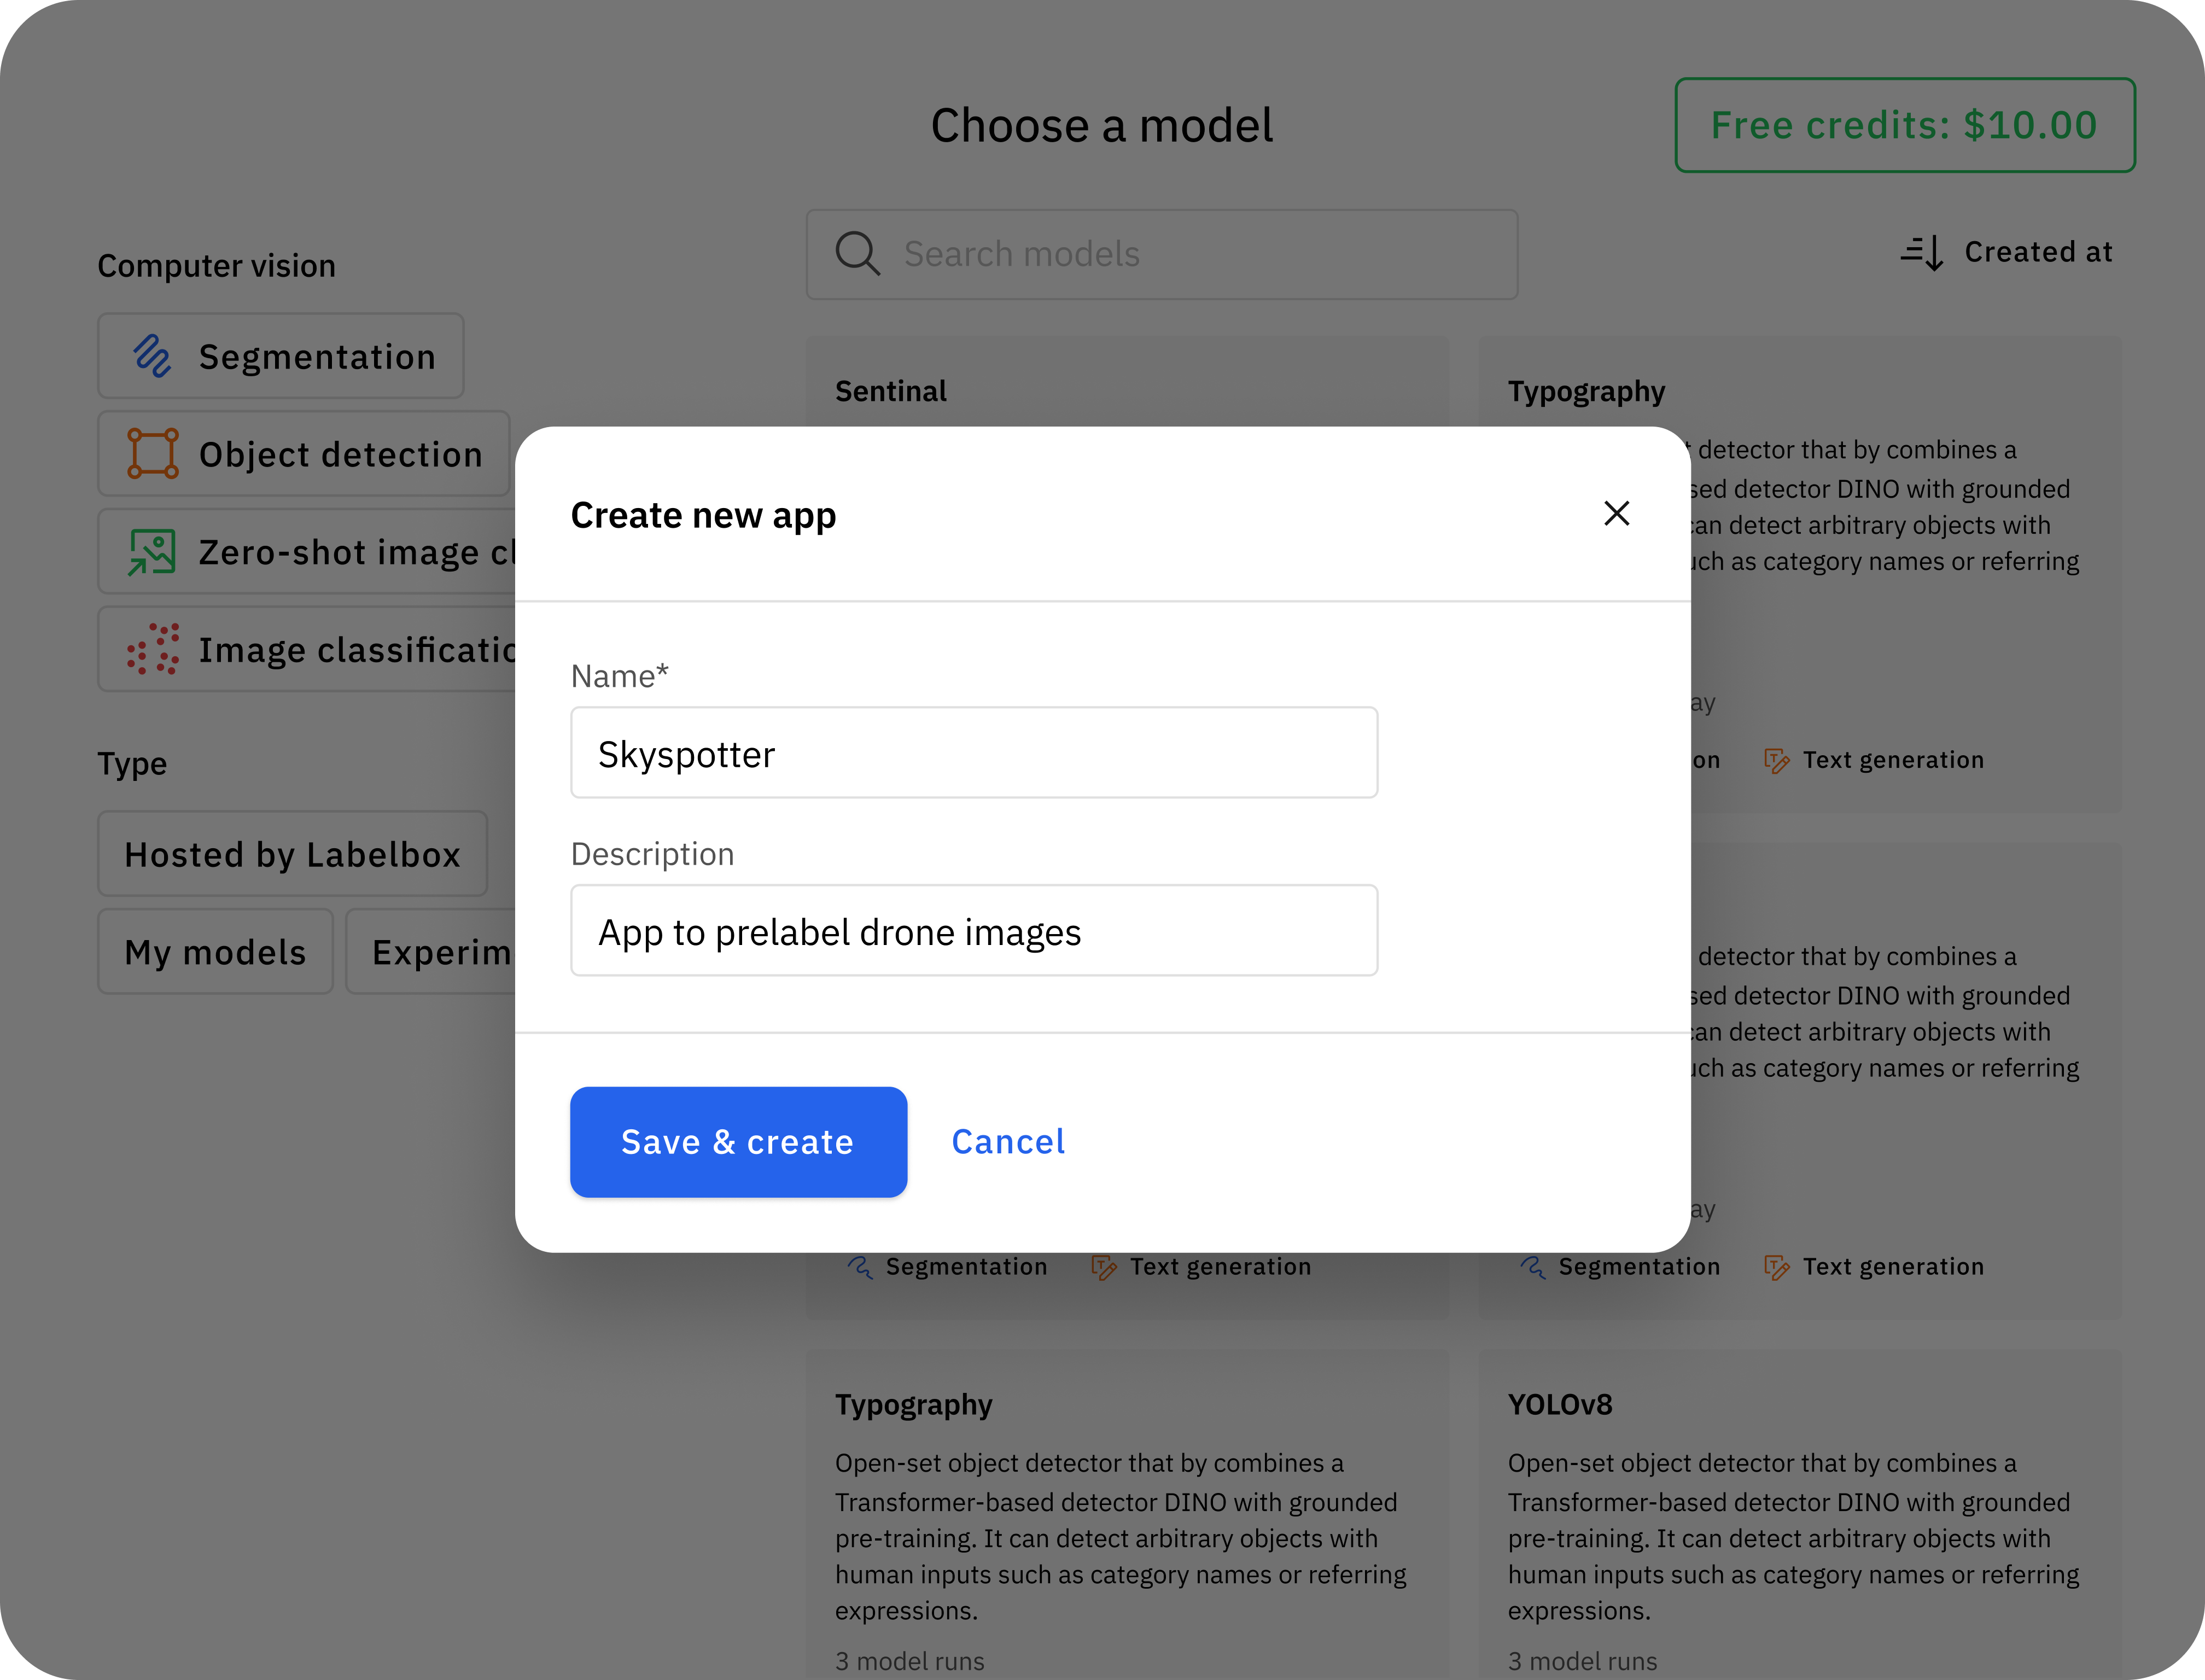Focus the Search models field
Screen dimensions: 2205x1680
coord(1162,254)
